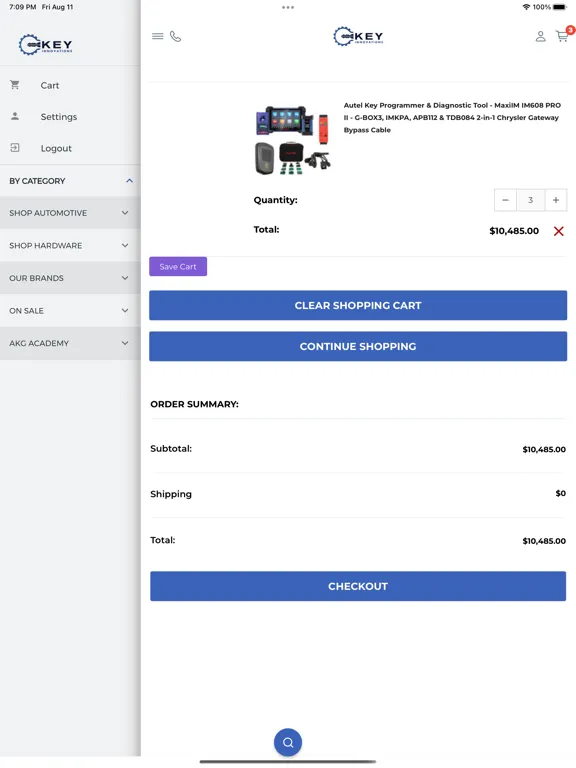Click the Shipping amount $0
This screenshot has width=576, height=768.
tap(560, 493)
